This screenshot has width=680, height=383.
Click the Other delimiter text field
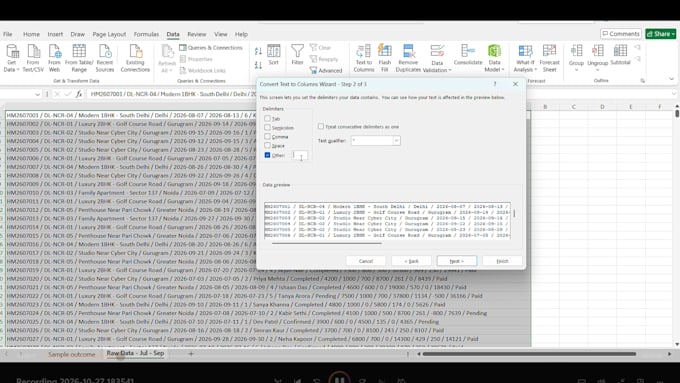point(299,155)
